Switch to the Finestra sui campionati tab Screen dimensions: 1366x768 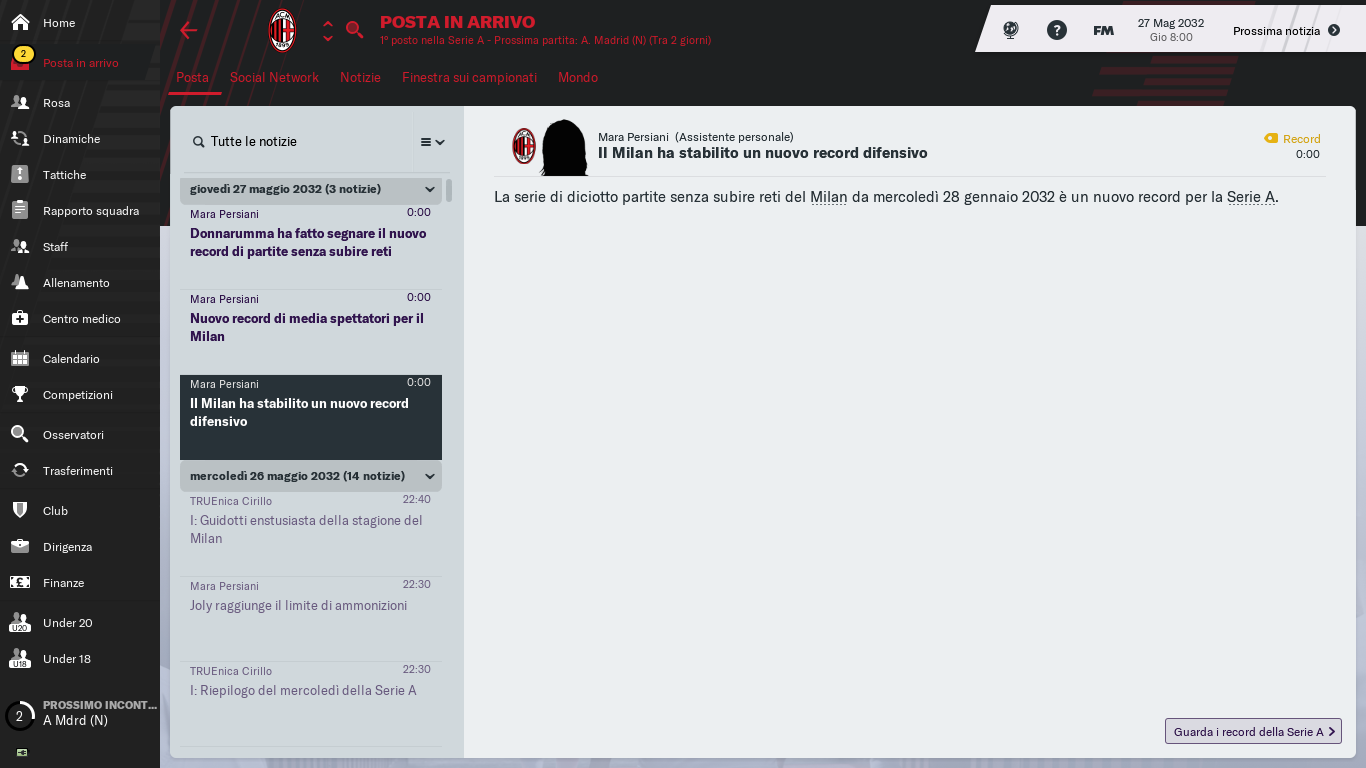pos(469,77)
